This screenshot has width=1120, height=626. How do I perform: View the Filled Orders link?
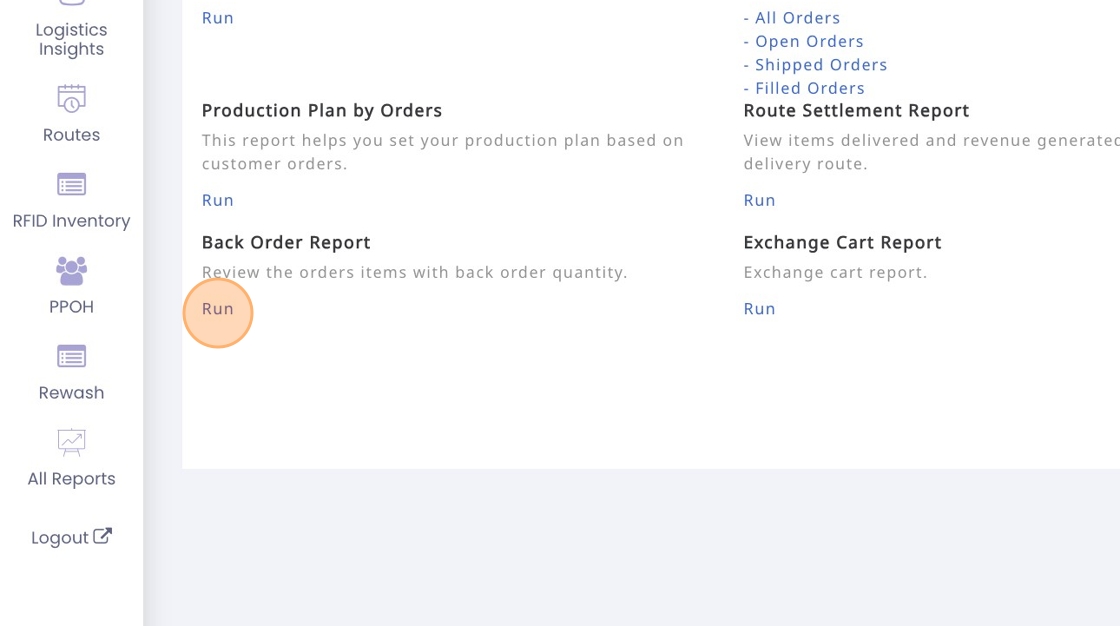click(x=810, y=88)
